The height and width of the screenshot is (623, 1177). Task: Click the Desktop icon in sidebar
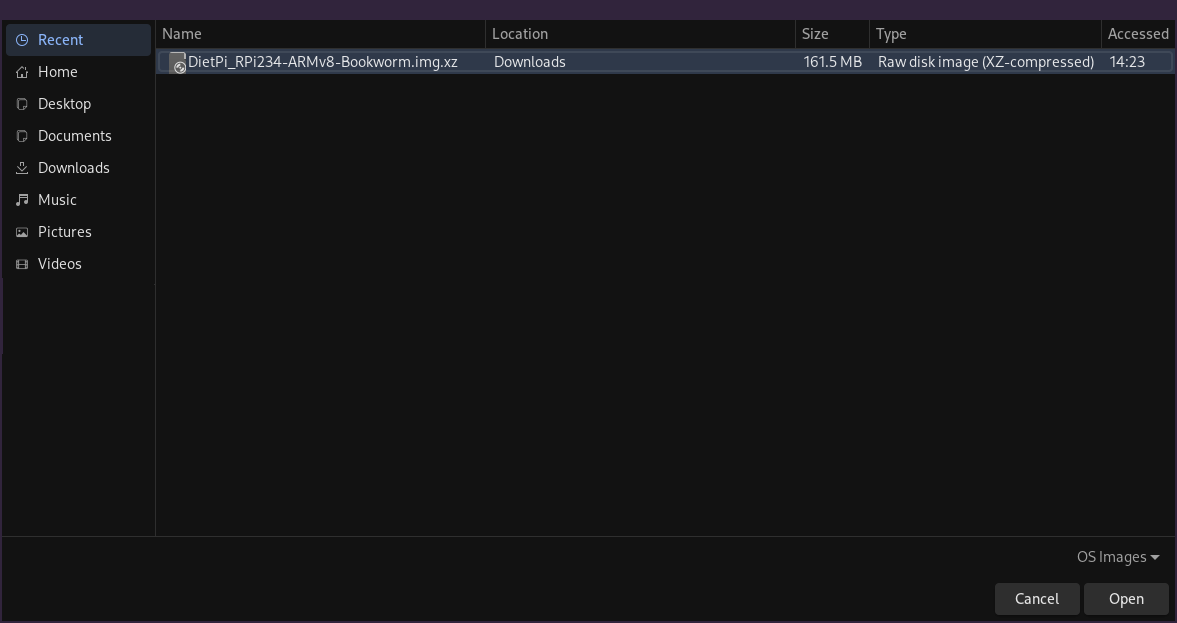tap(23, 104)
